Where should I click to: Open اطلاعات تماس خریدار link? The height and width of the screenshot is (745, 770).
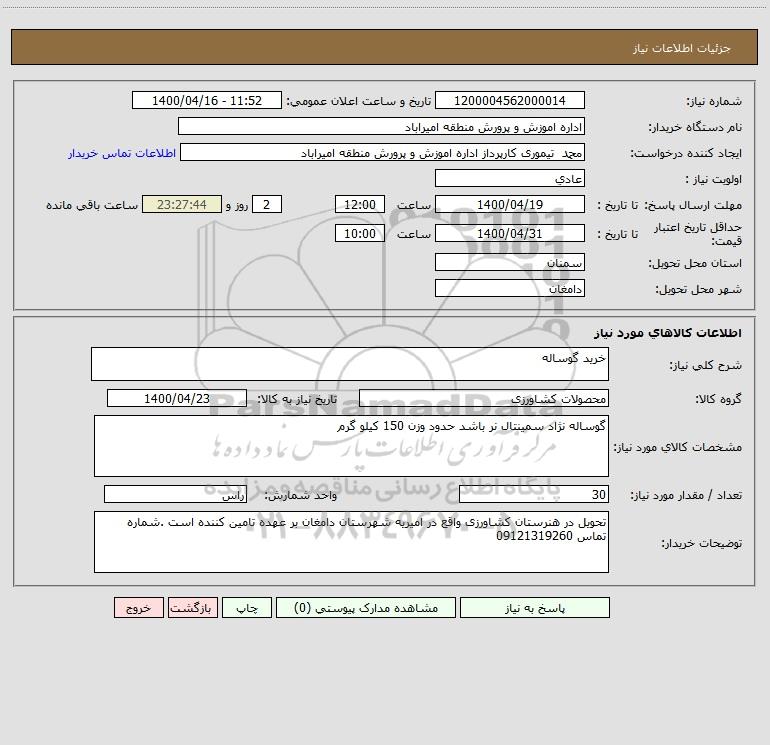tap(122, 153)
